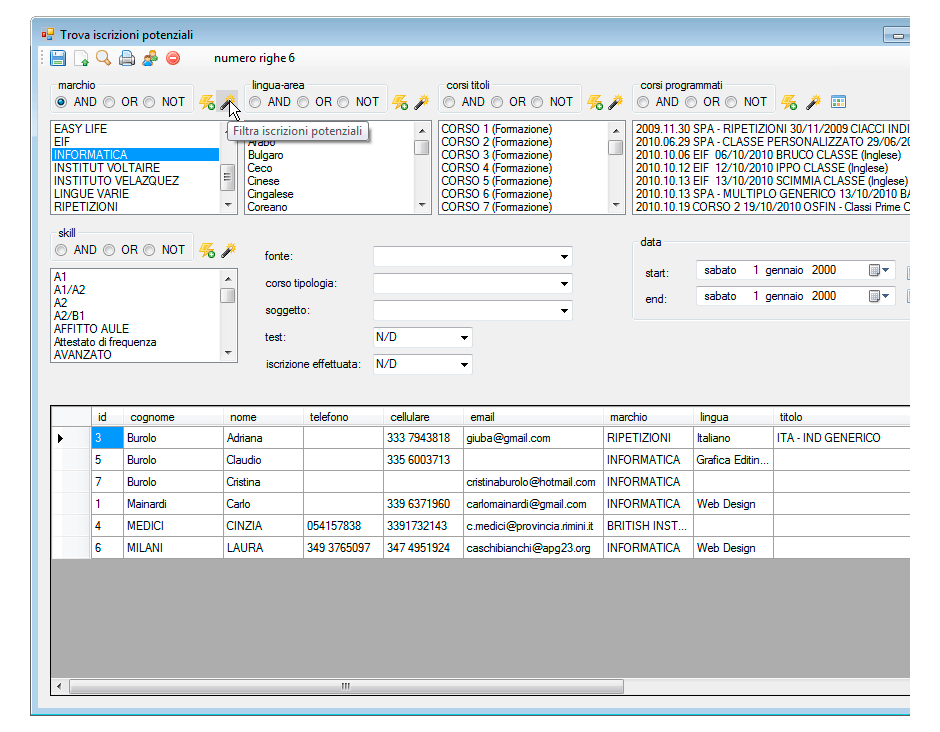Click the window icon next to Trova iscrizioni potenziali

point(48,35)
